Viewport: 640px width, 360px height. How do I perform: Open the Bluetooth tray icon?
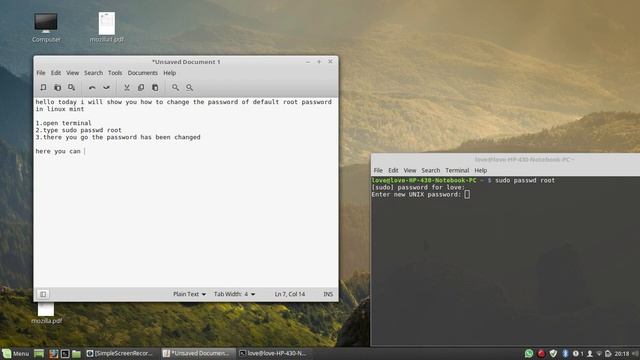[565, 353]
